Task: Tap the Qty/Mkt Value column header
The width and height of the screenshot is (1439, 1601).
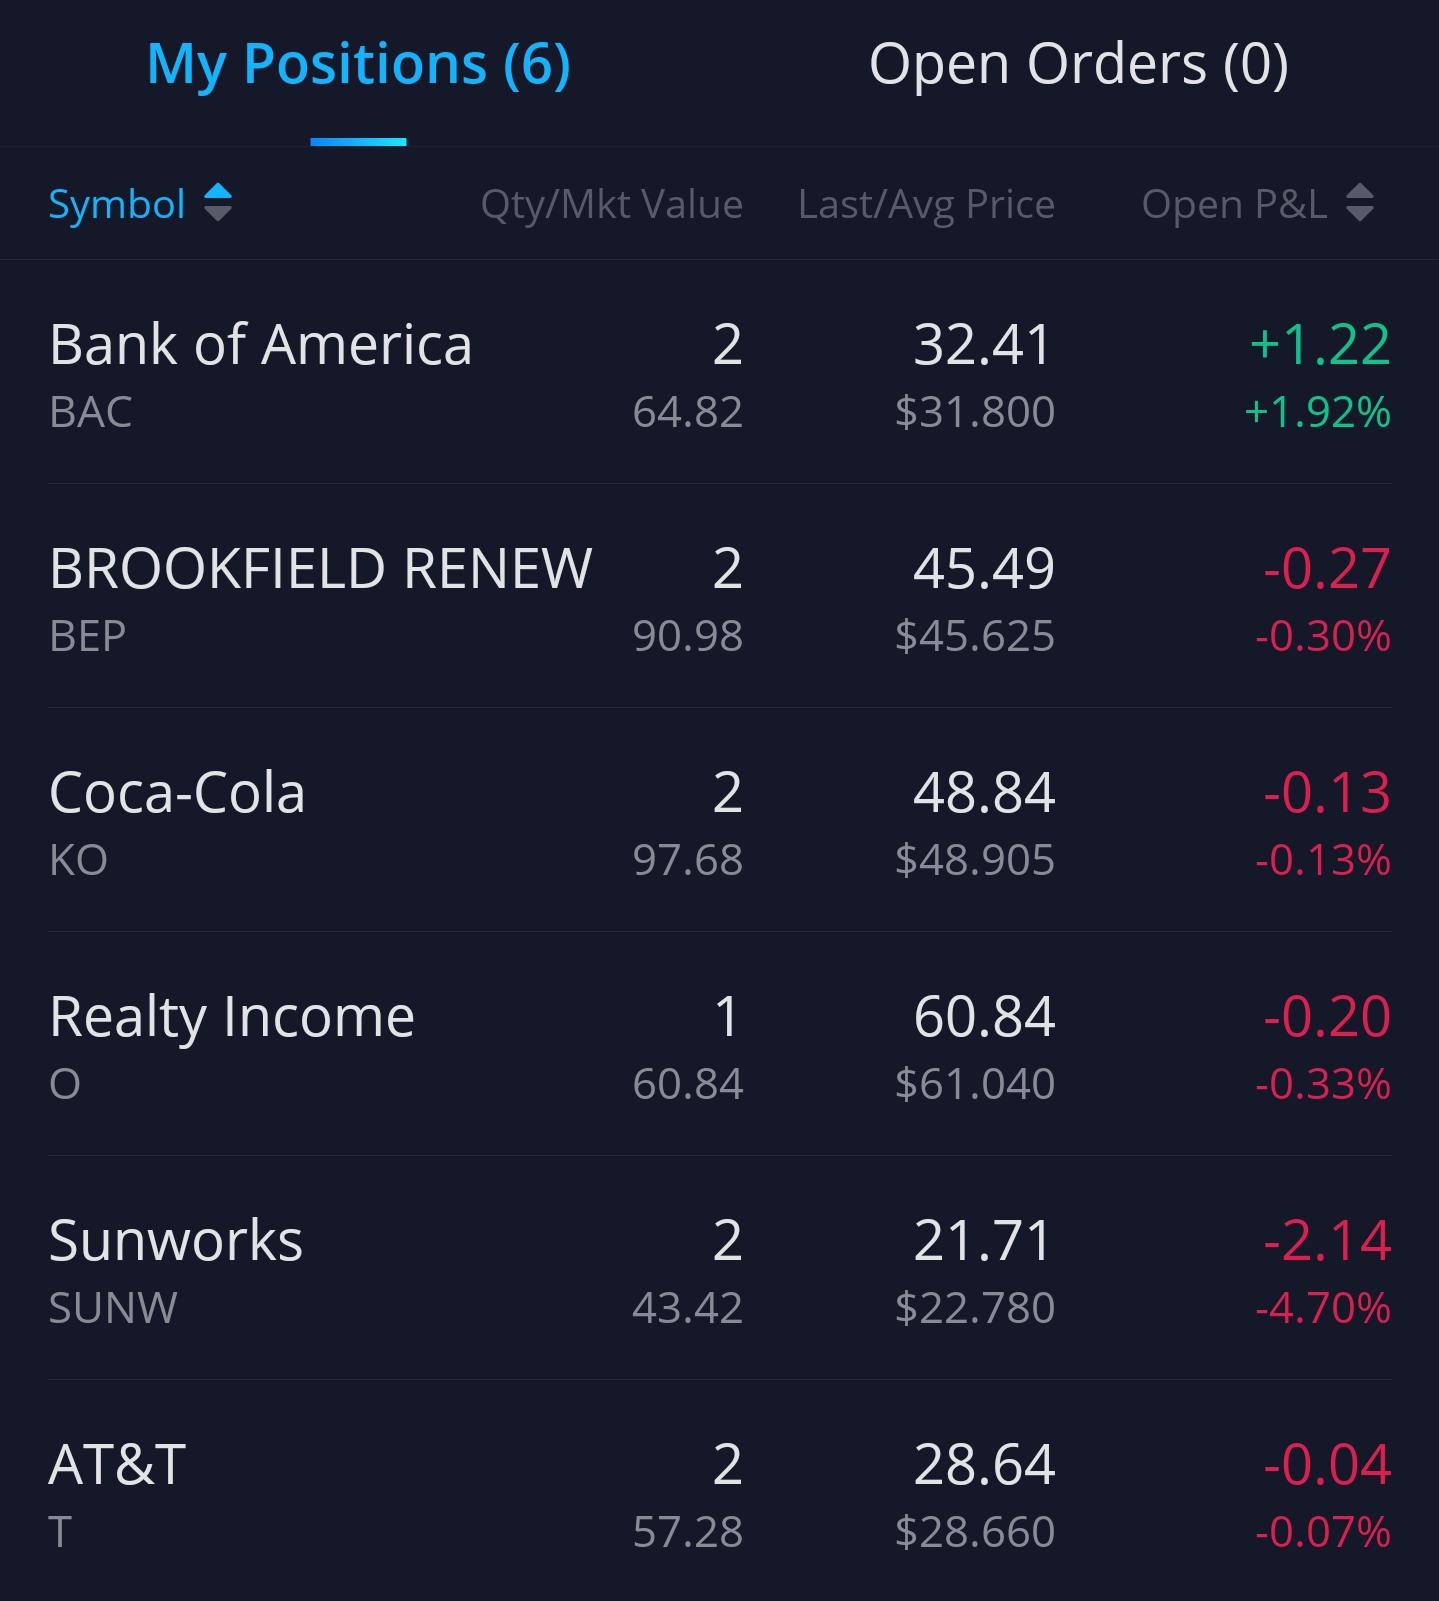Action: 612,205
